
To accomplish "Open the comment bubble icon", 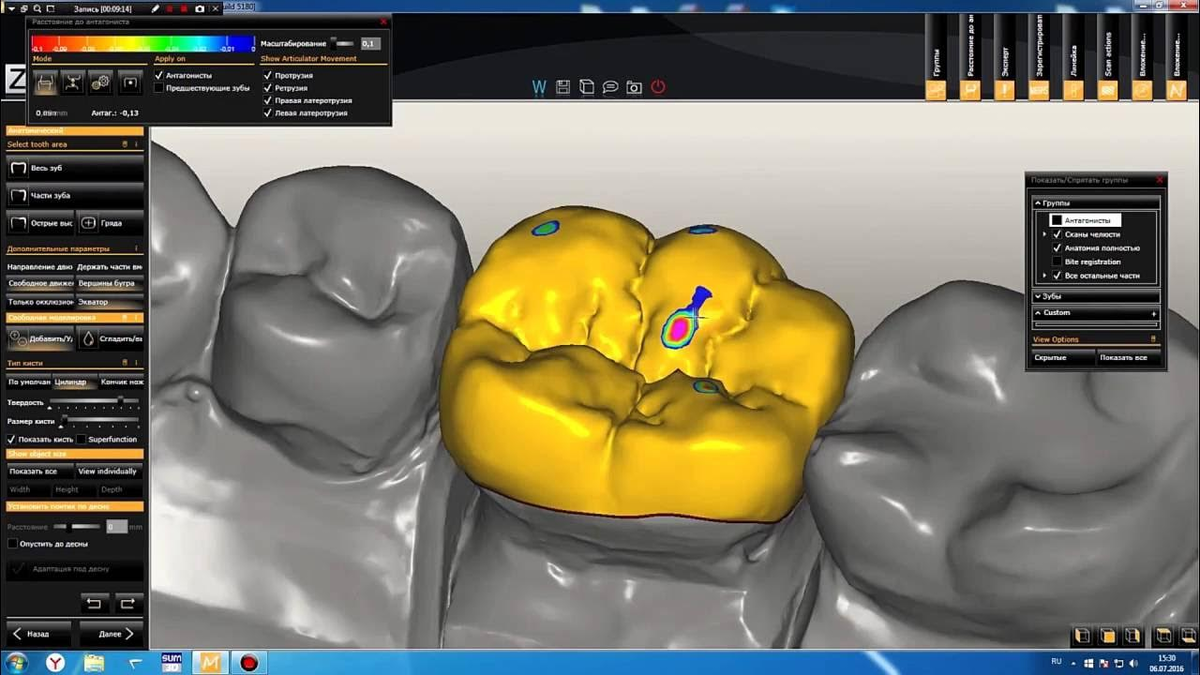I will 610,88.
